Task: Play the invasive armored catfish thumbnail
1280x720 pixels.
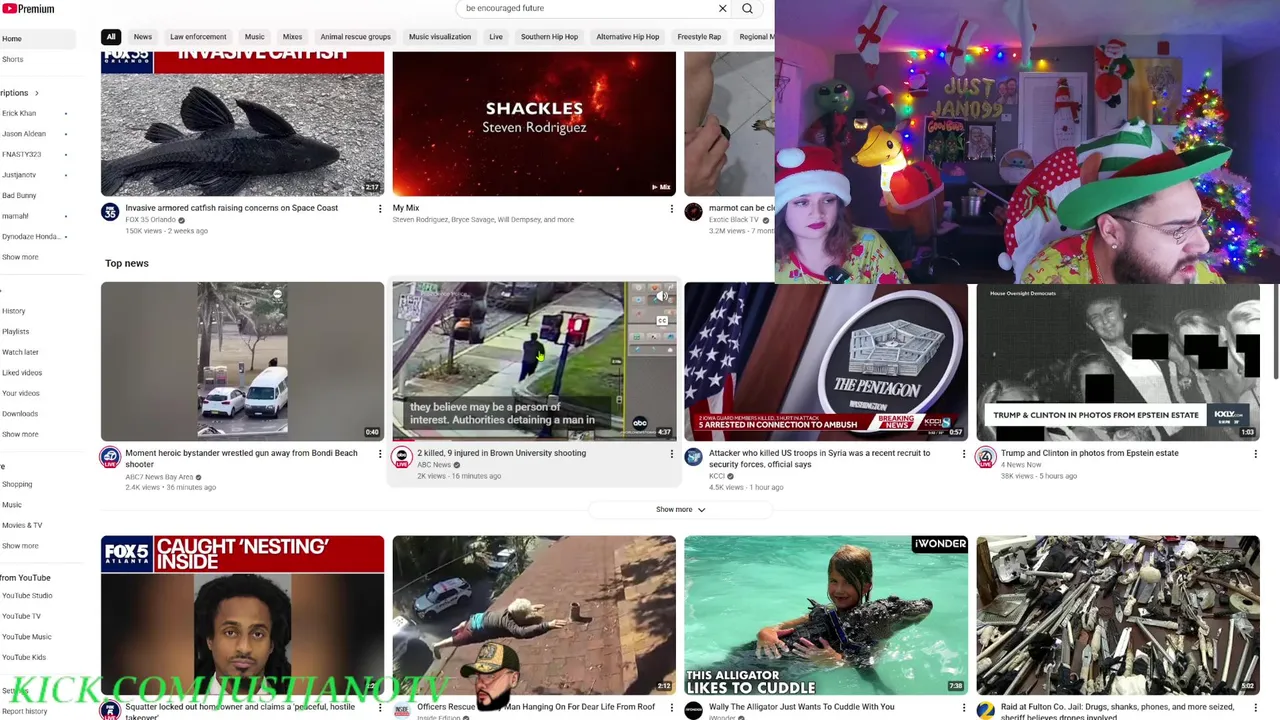Action: (242, 123)
